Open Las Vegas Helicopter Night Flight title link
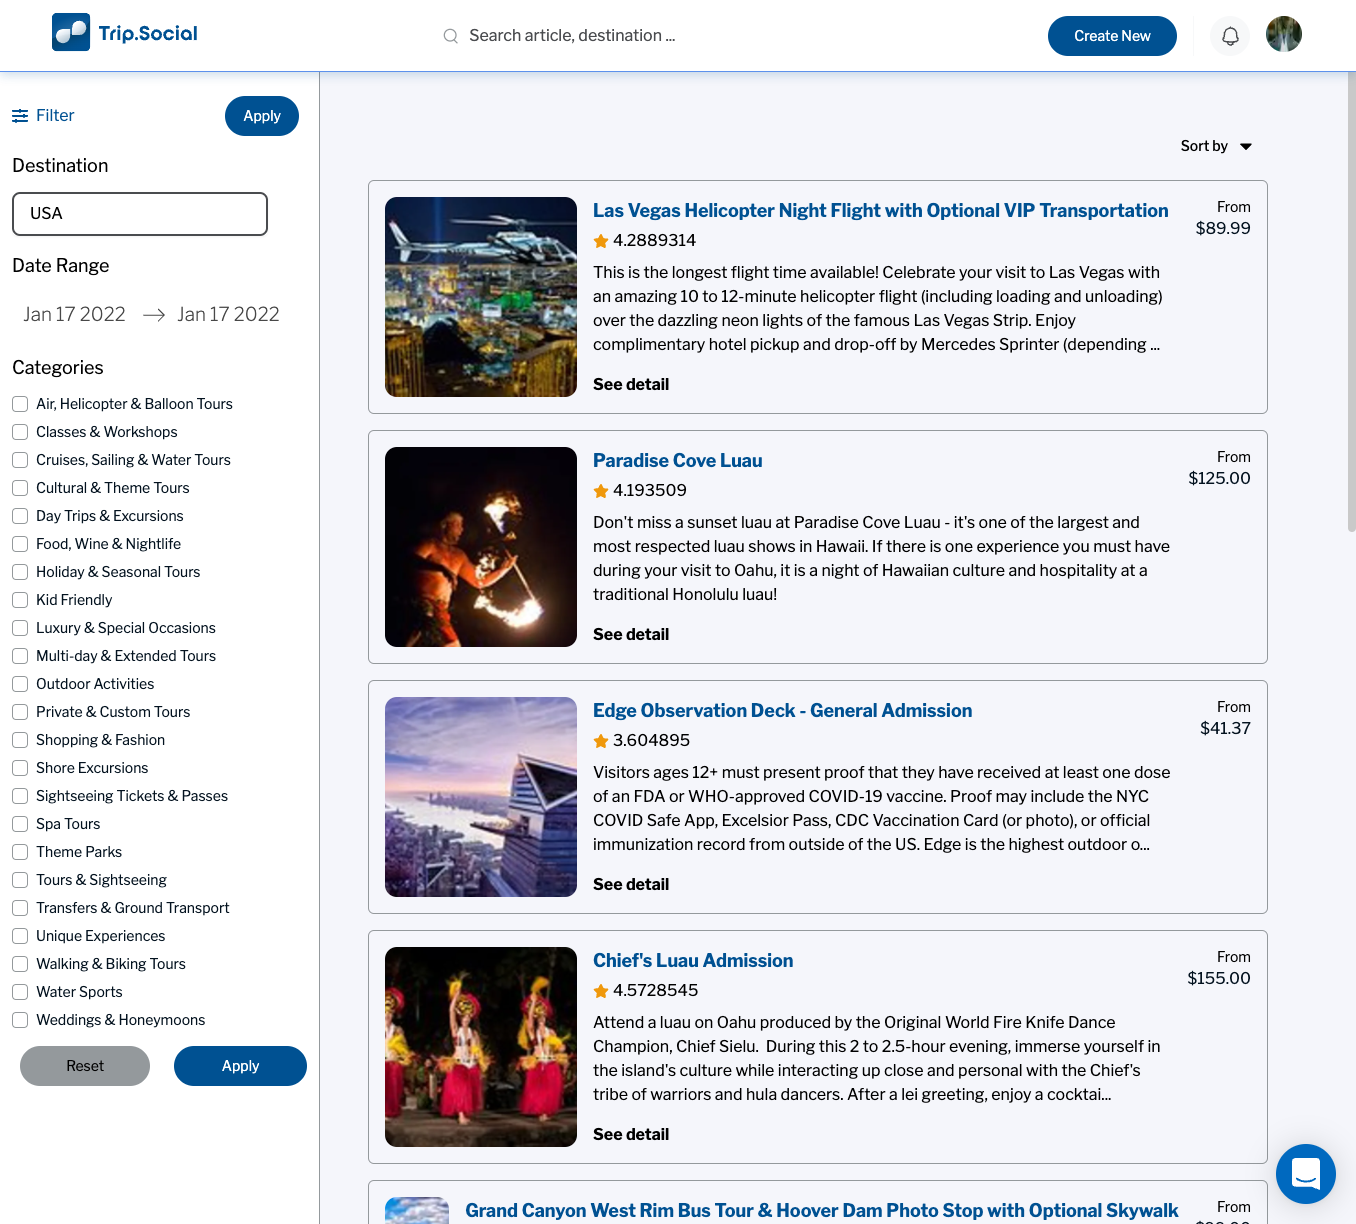The height and width of the screenshot is (1224, 1356). pos(880,211)
